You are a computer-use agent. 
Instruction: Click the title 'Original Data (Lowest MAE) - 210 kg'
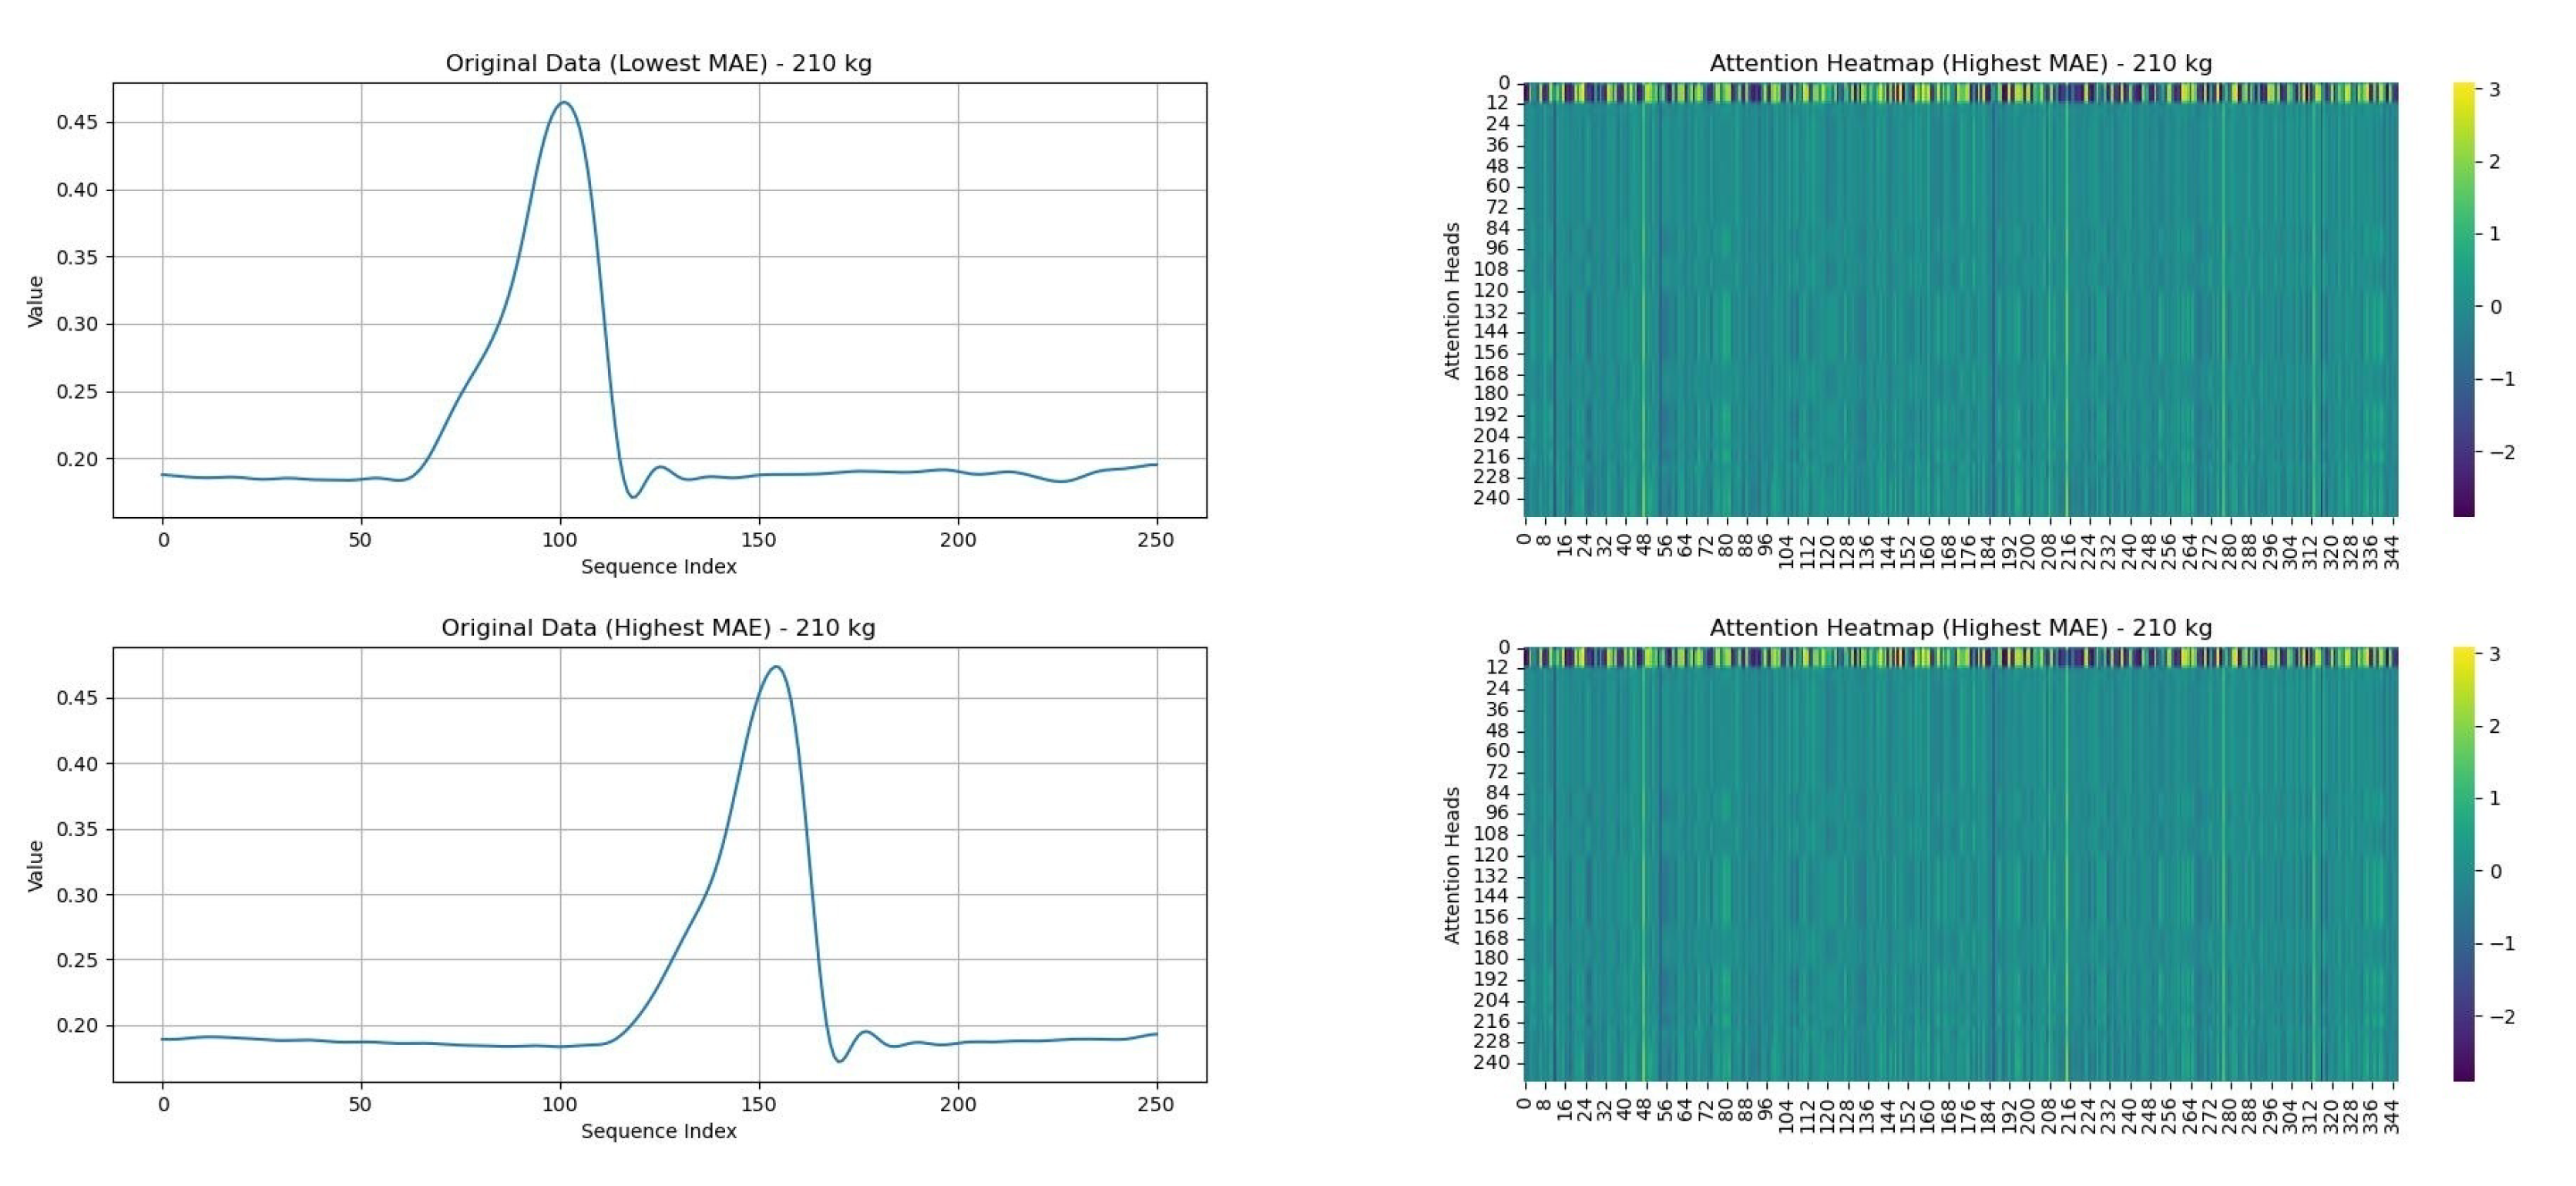click(658, 63)
